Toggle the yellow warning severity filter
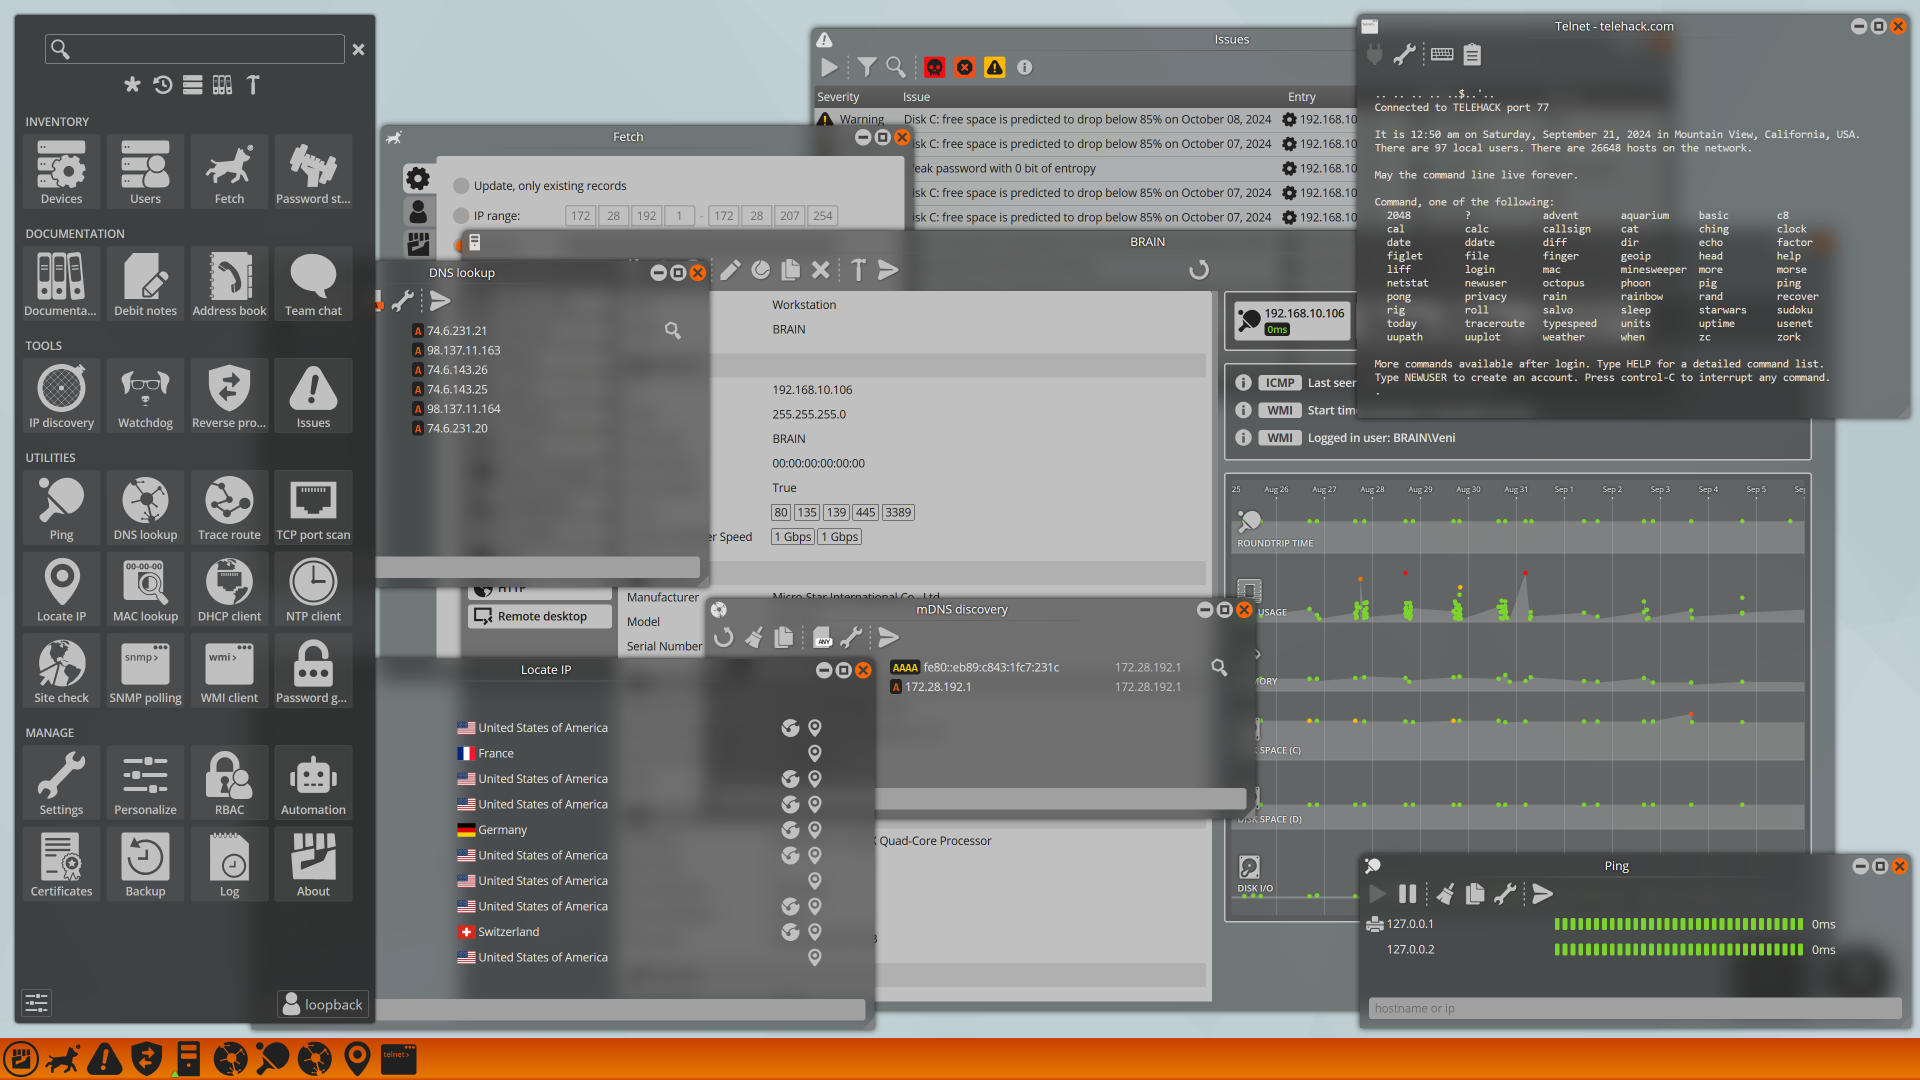Screen dimensions: 1920x1080 994,67
